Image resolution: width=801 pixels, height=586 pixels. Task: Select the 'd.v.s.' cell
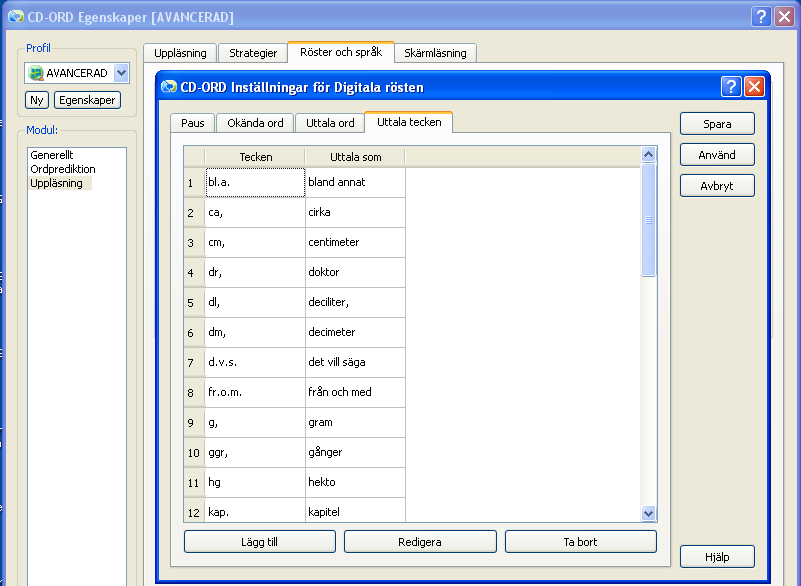tap(255, 362)
